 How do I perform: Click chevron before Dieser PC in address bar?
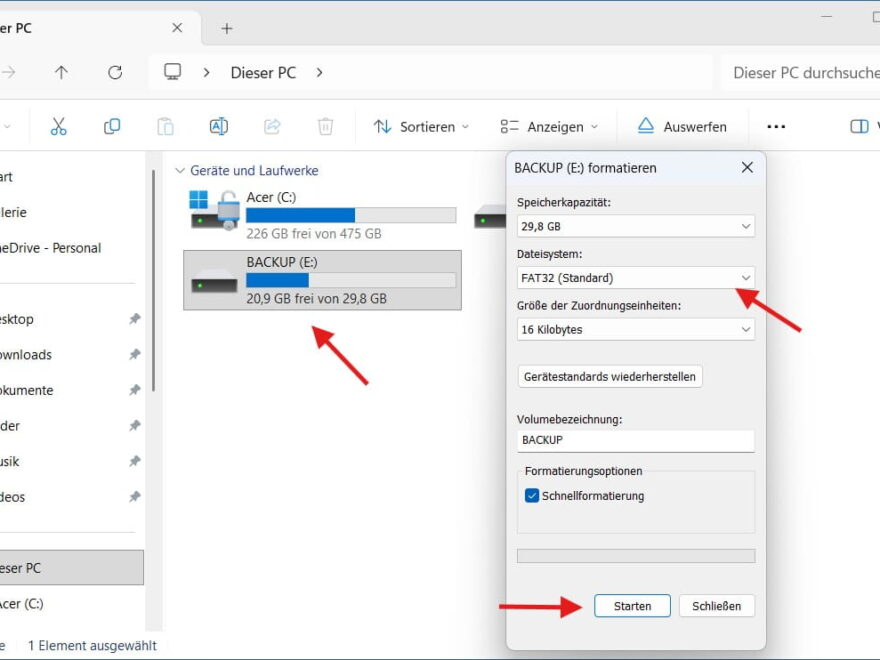207,72
